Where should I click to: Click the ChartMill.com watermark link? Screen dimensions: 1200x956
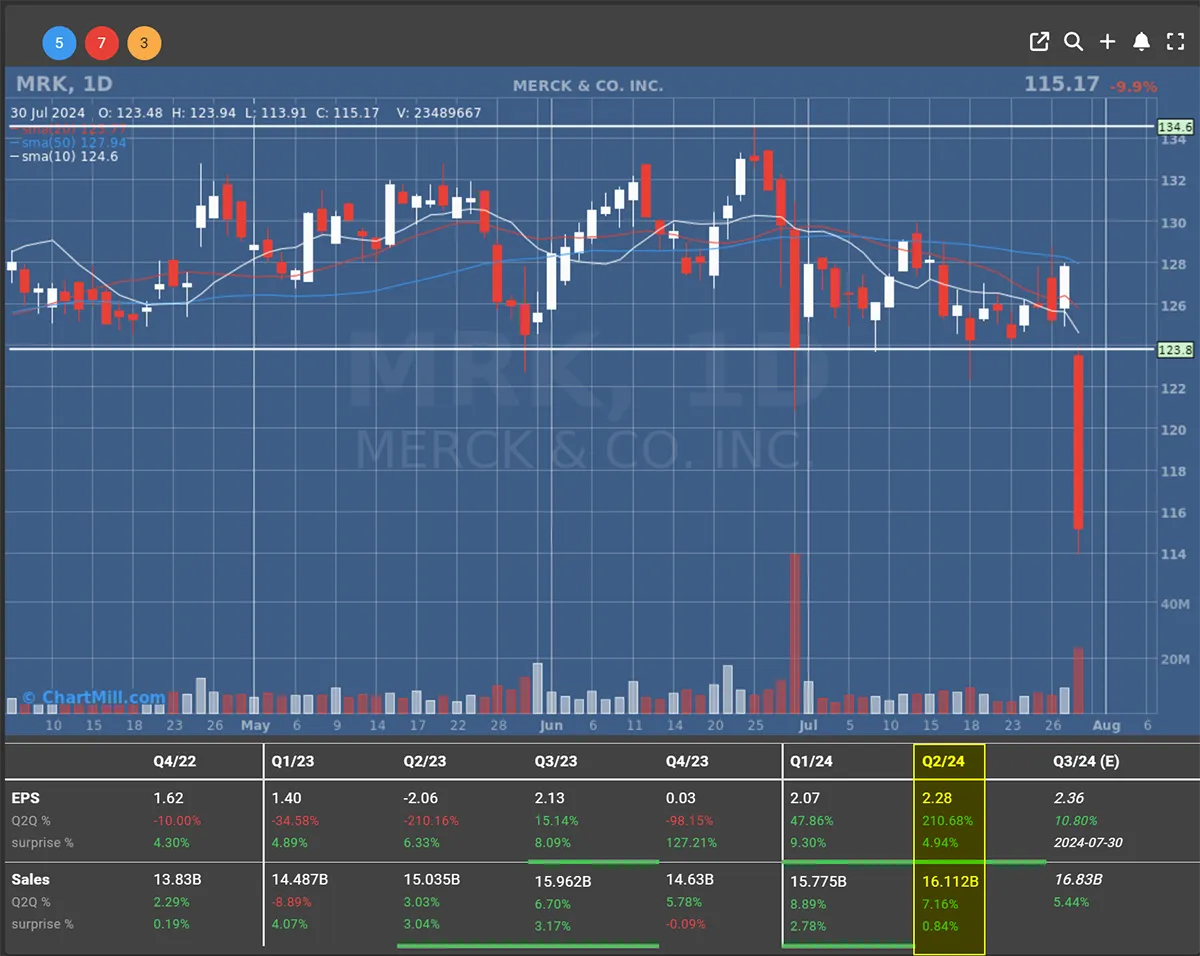pos(93,697)
